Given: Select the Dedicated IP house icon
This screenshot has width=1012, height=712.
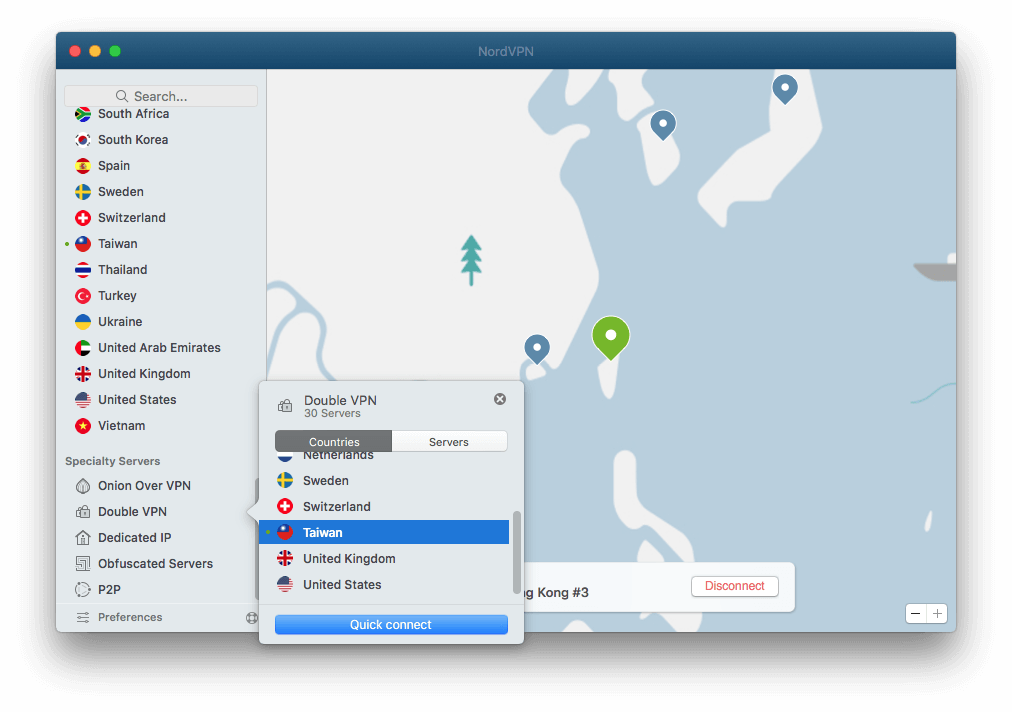Looking at the screenshot, I should pyautogui.click(x=83, y=538).
